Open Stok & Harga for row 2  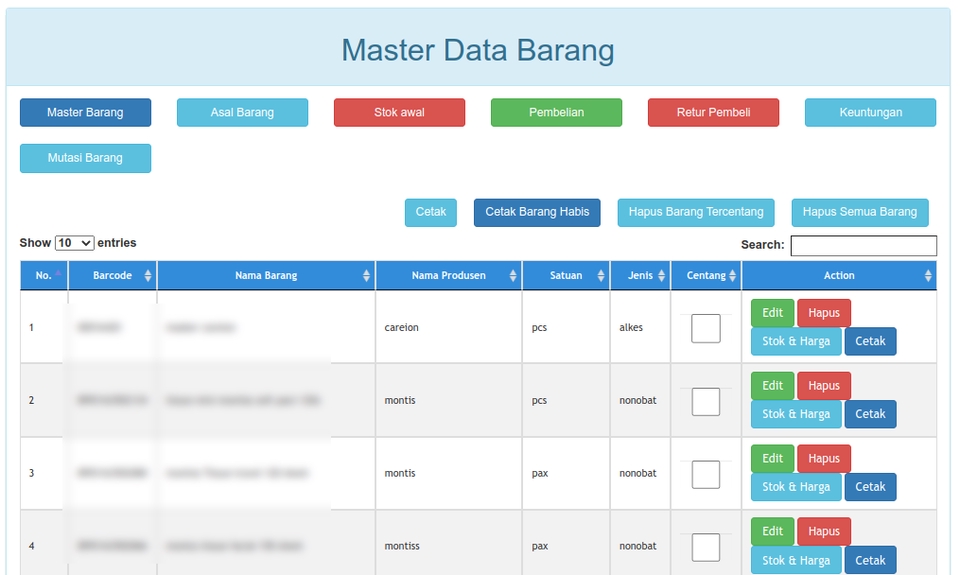[x=796, y=415]
